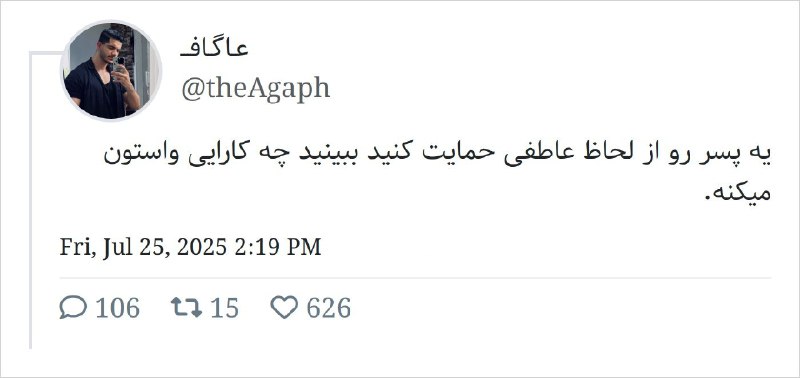The width and height of the screenshot is (800, 378).
Task: Open the profile picture avatar
Action: point(111,71)
